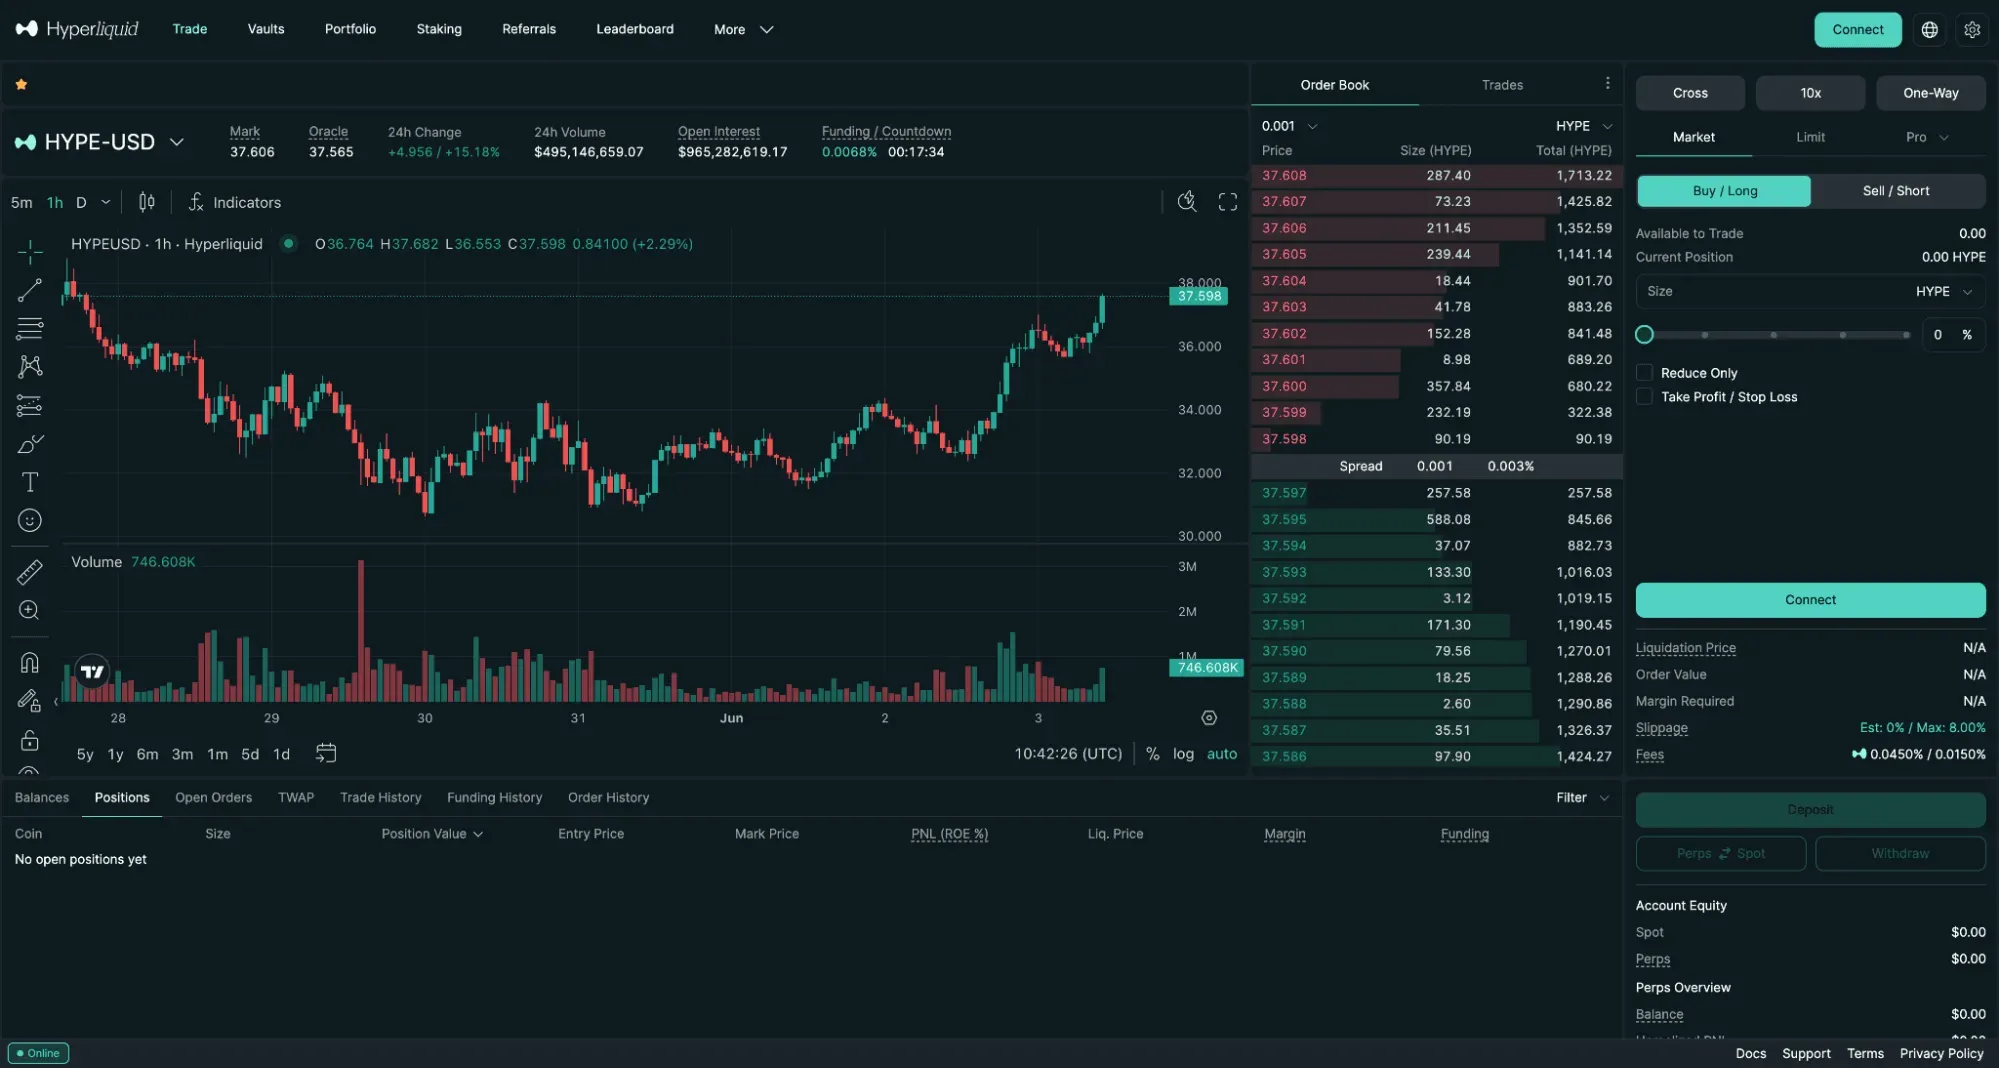
Task: Open the Filter dropdown in positions panel
Action: (x=1582, y=798)
